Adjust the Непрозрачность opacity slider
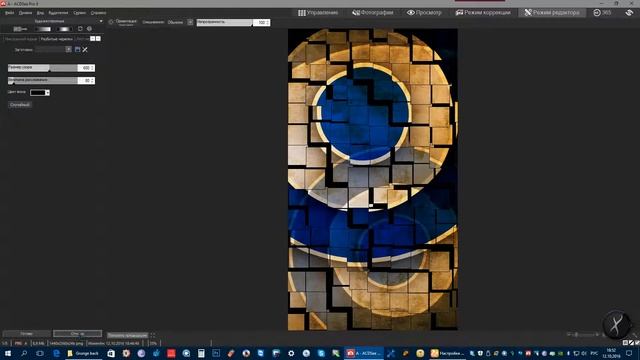 point(224,22)
